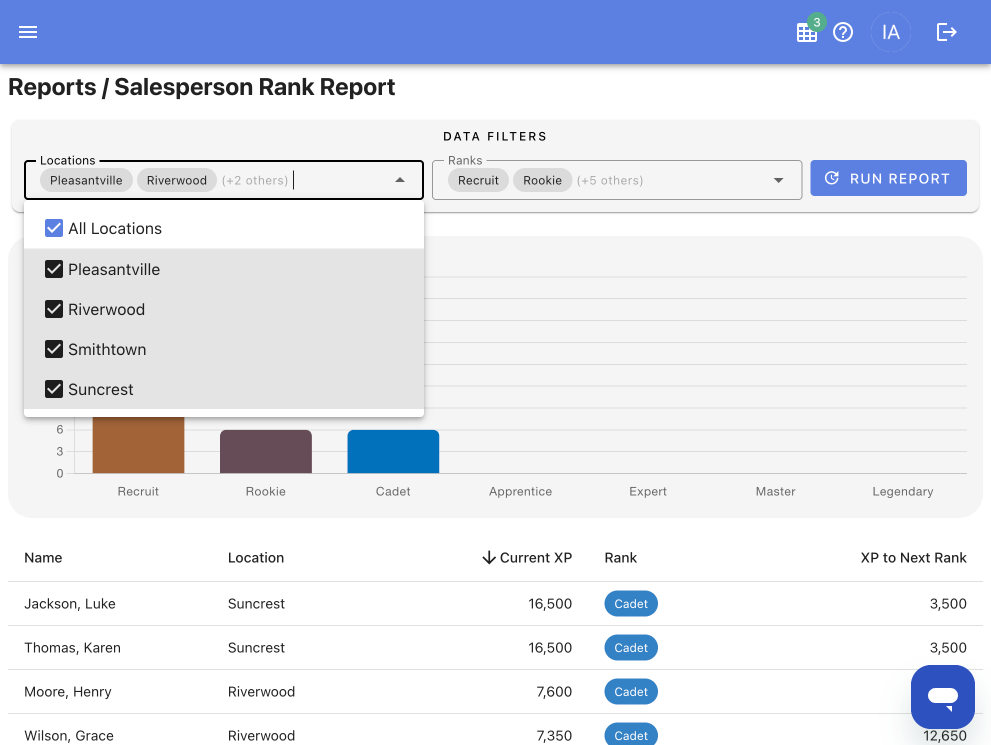
Task: Open the IA user avatar menu
Action: pos(891,32)
